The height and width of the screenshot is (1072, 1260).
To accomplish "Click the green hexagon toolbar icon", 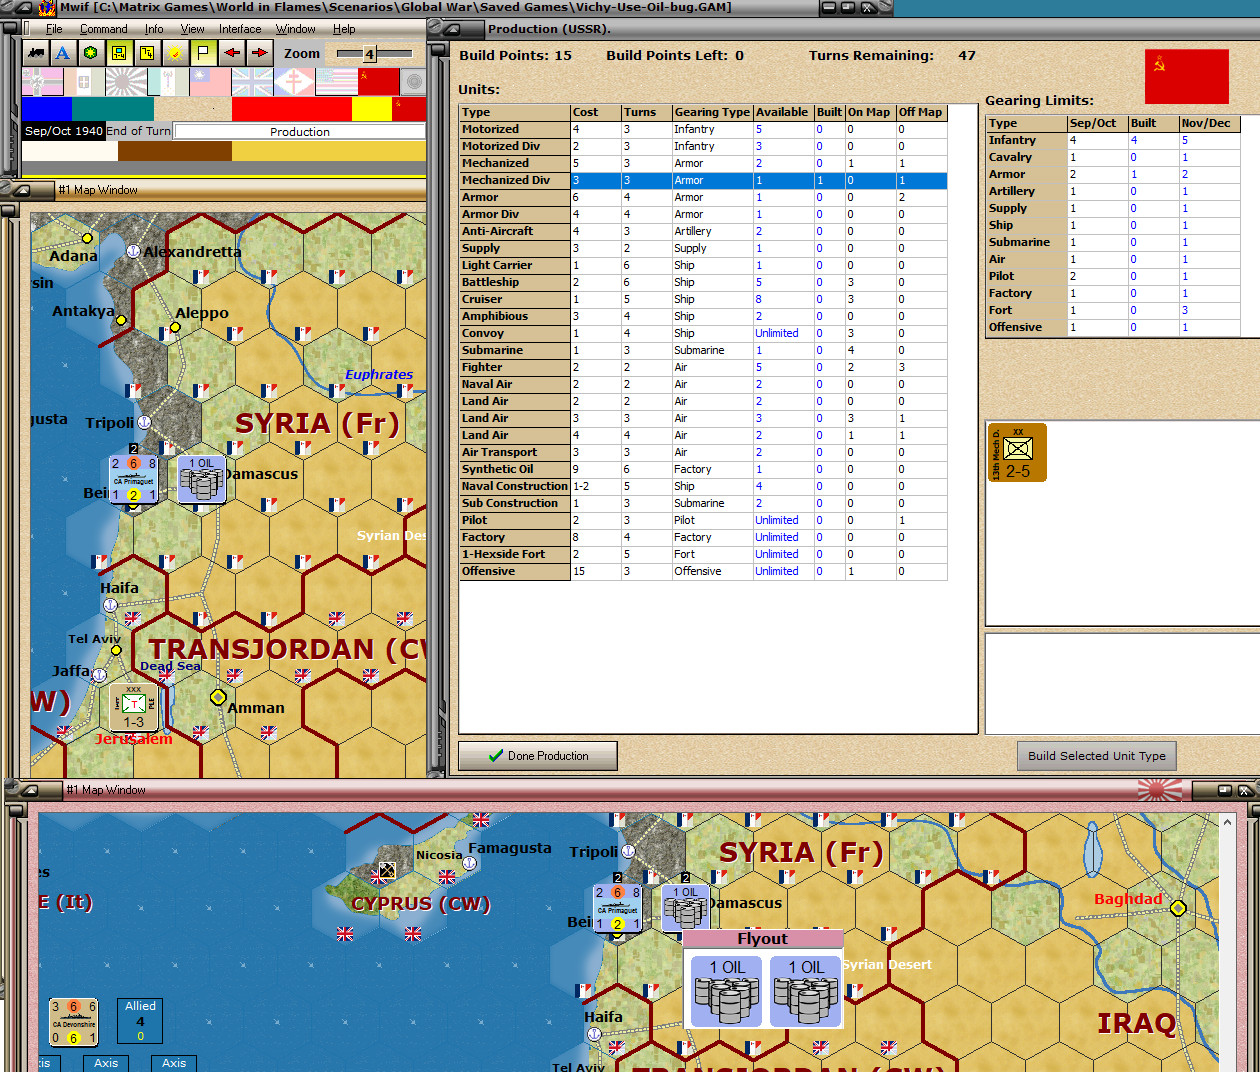I will tap(89, 52).
